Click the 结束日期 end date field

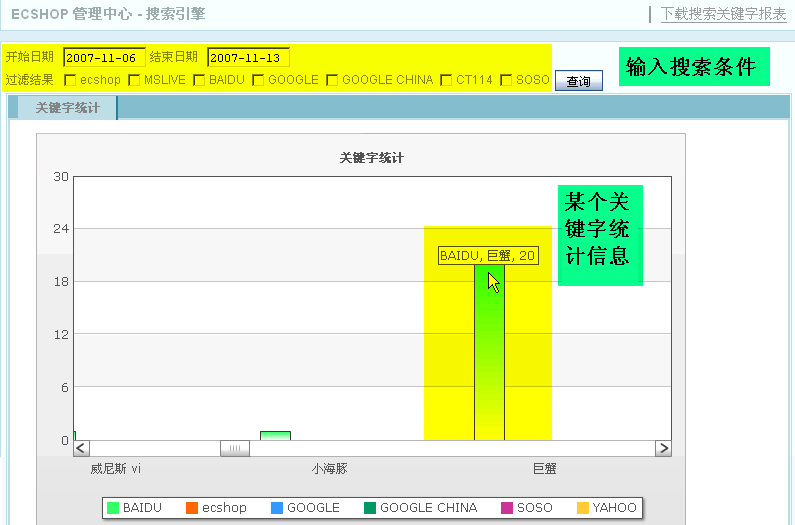click(248, 57)
